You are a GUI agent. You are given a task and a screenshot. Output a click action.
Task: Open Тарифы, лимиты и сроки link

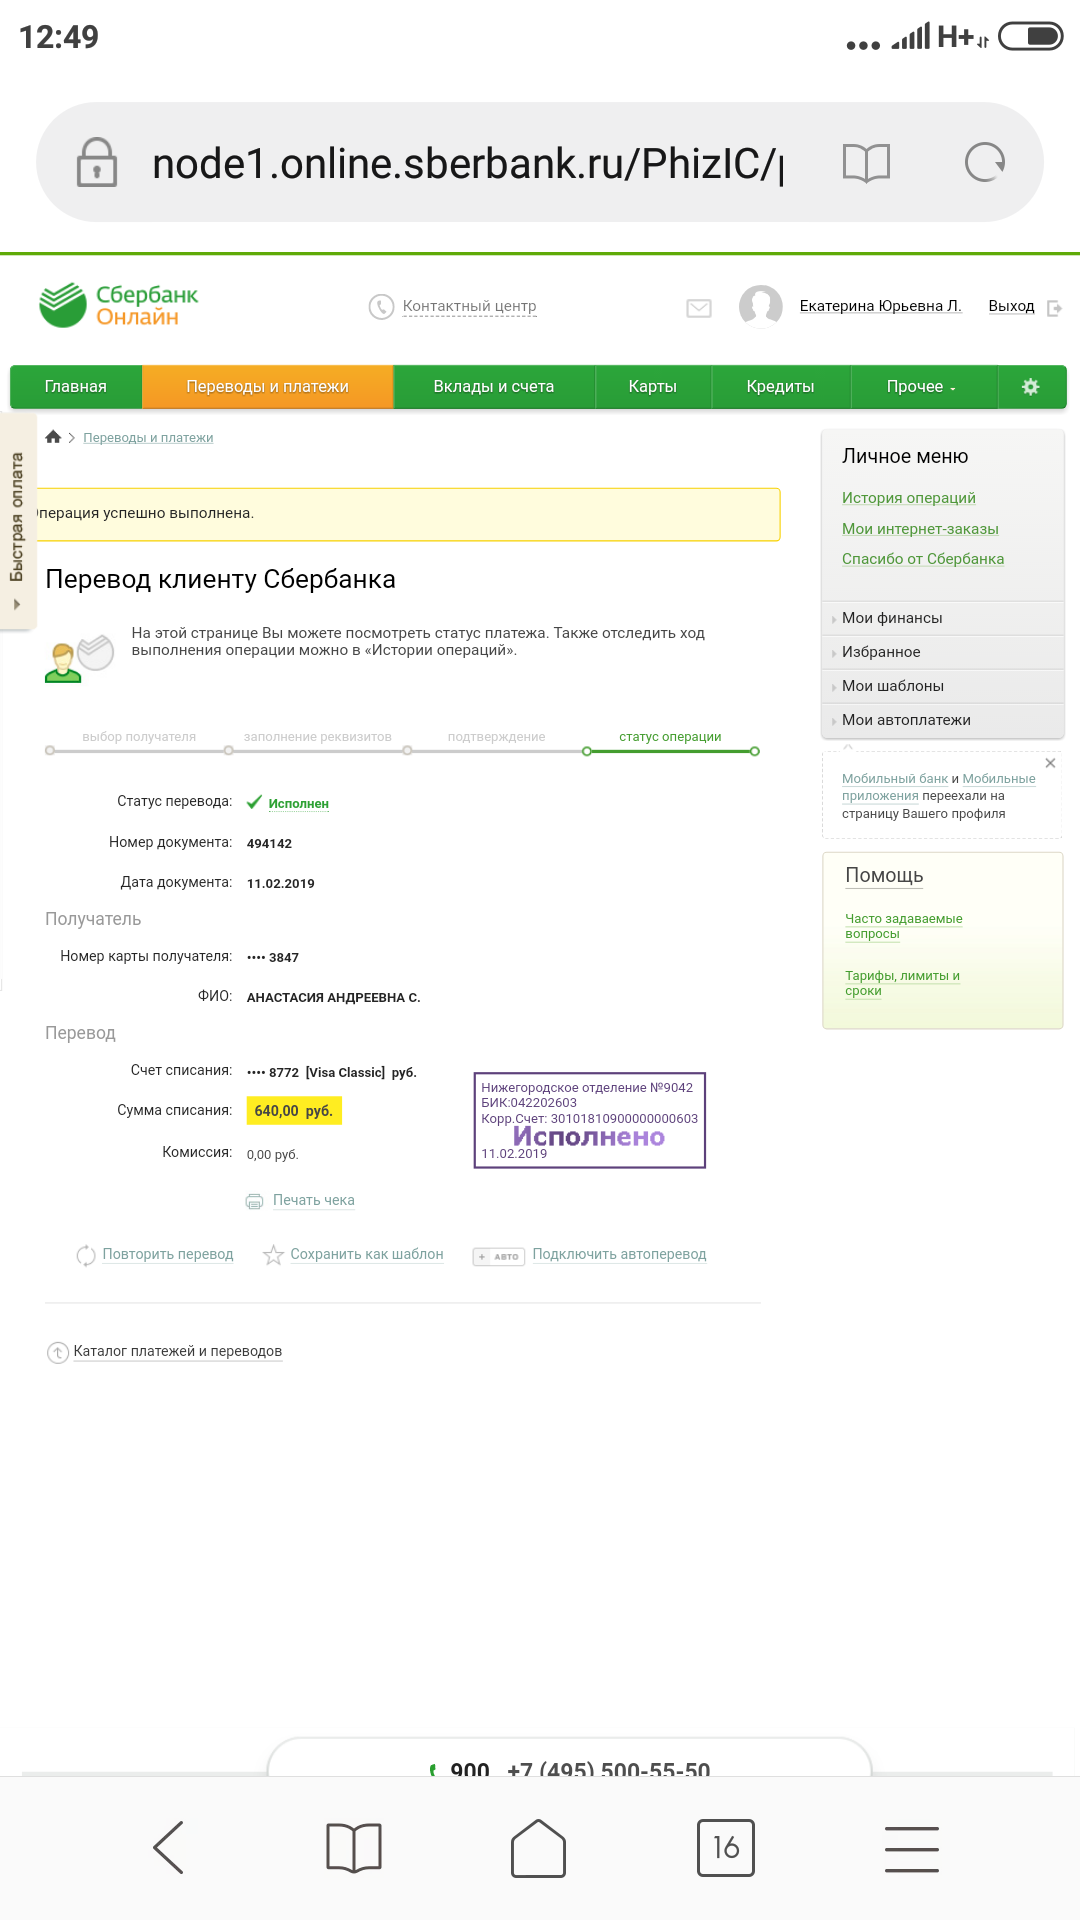click(x=902, y=983)
